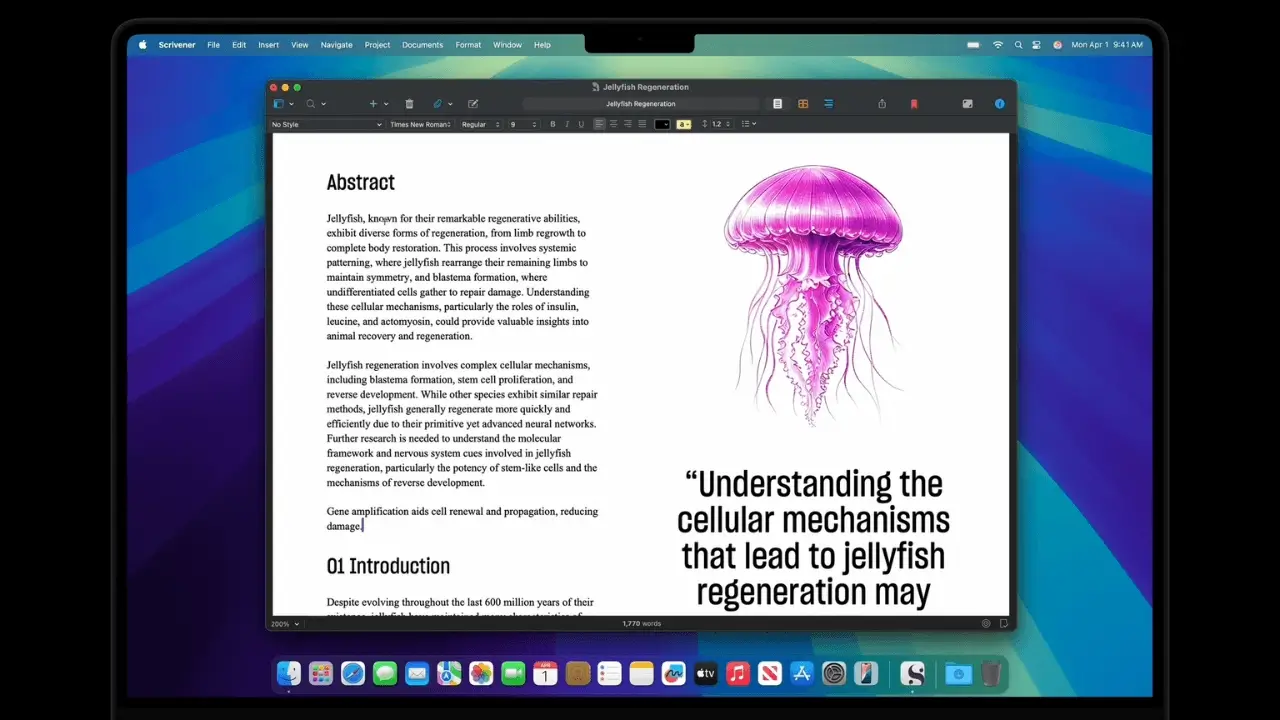Open Quick Search with the magnifier icon
This screenshot has width=1280, height=720.
click(x=311, y=103)
